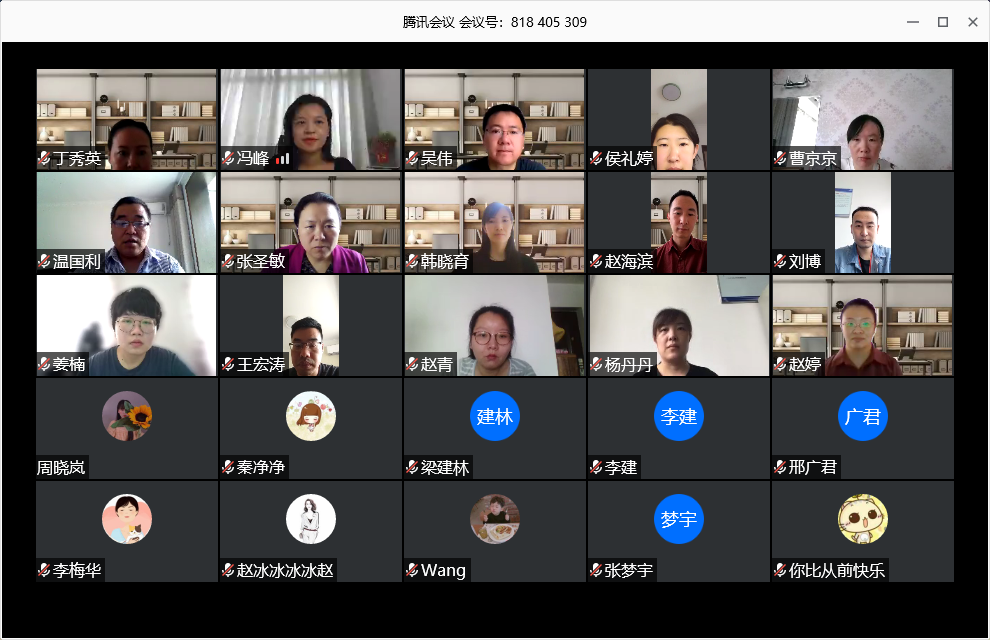Click the blue 梦宇 avatar circle
Screen dimensions: 990x640
679,519
